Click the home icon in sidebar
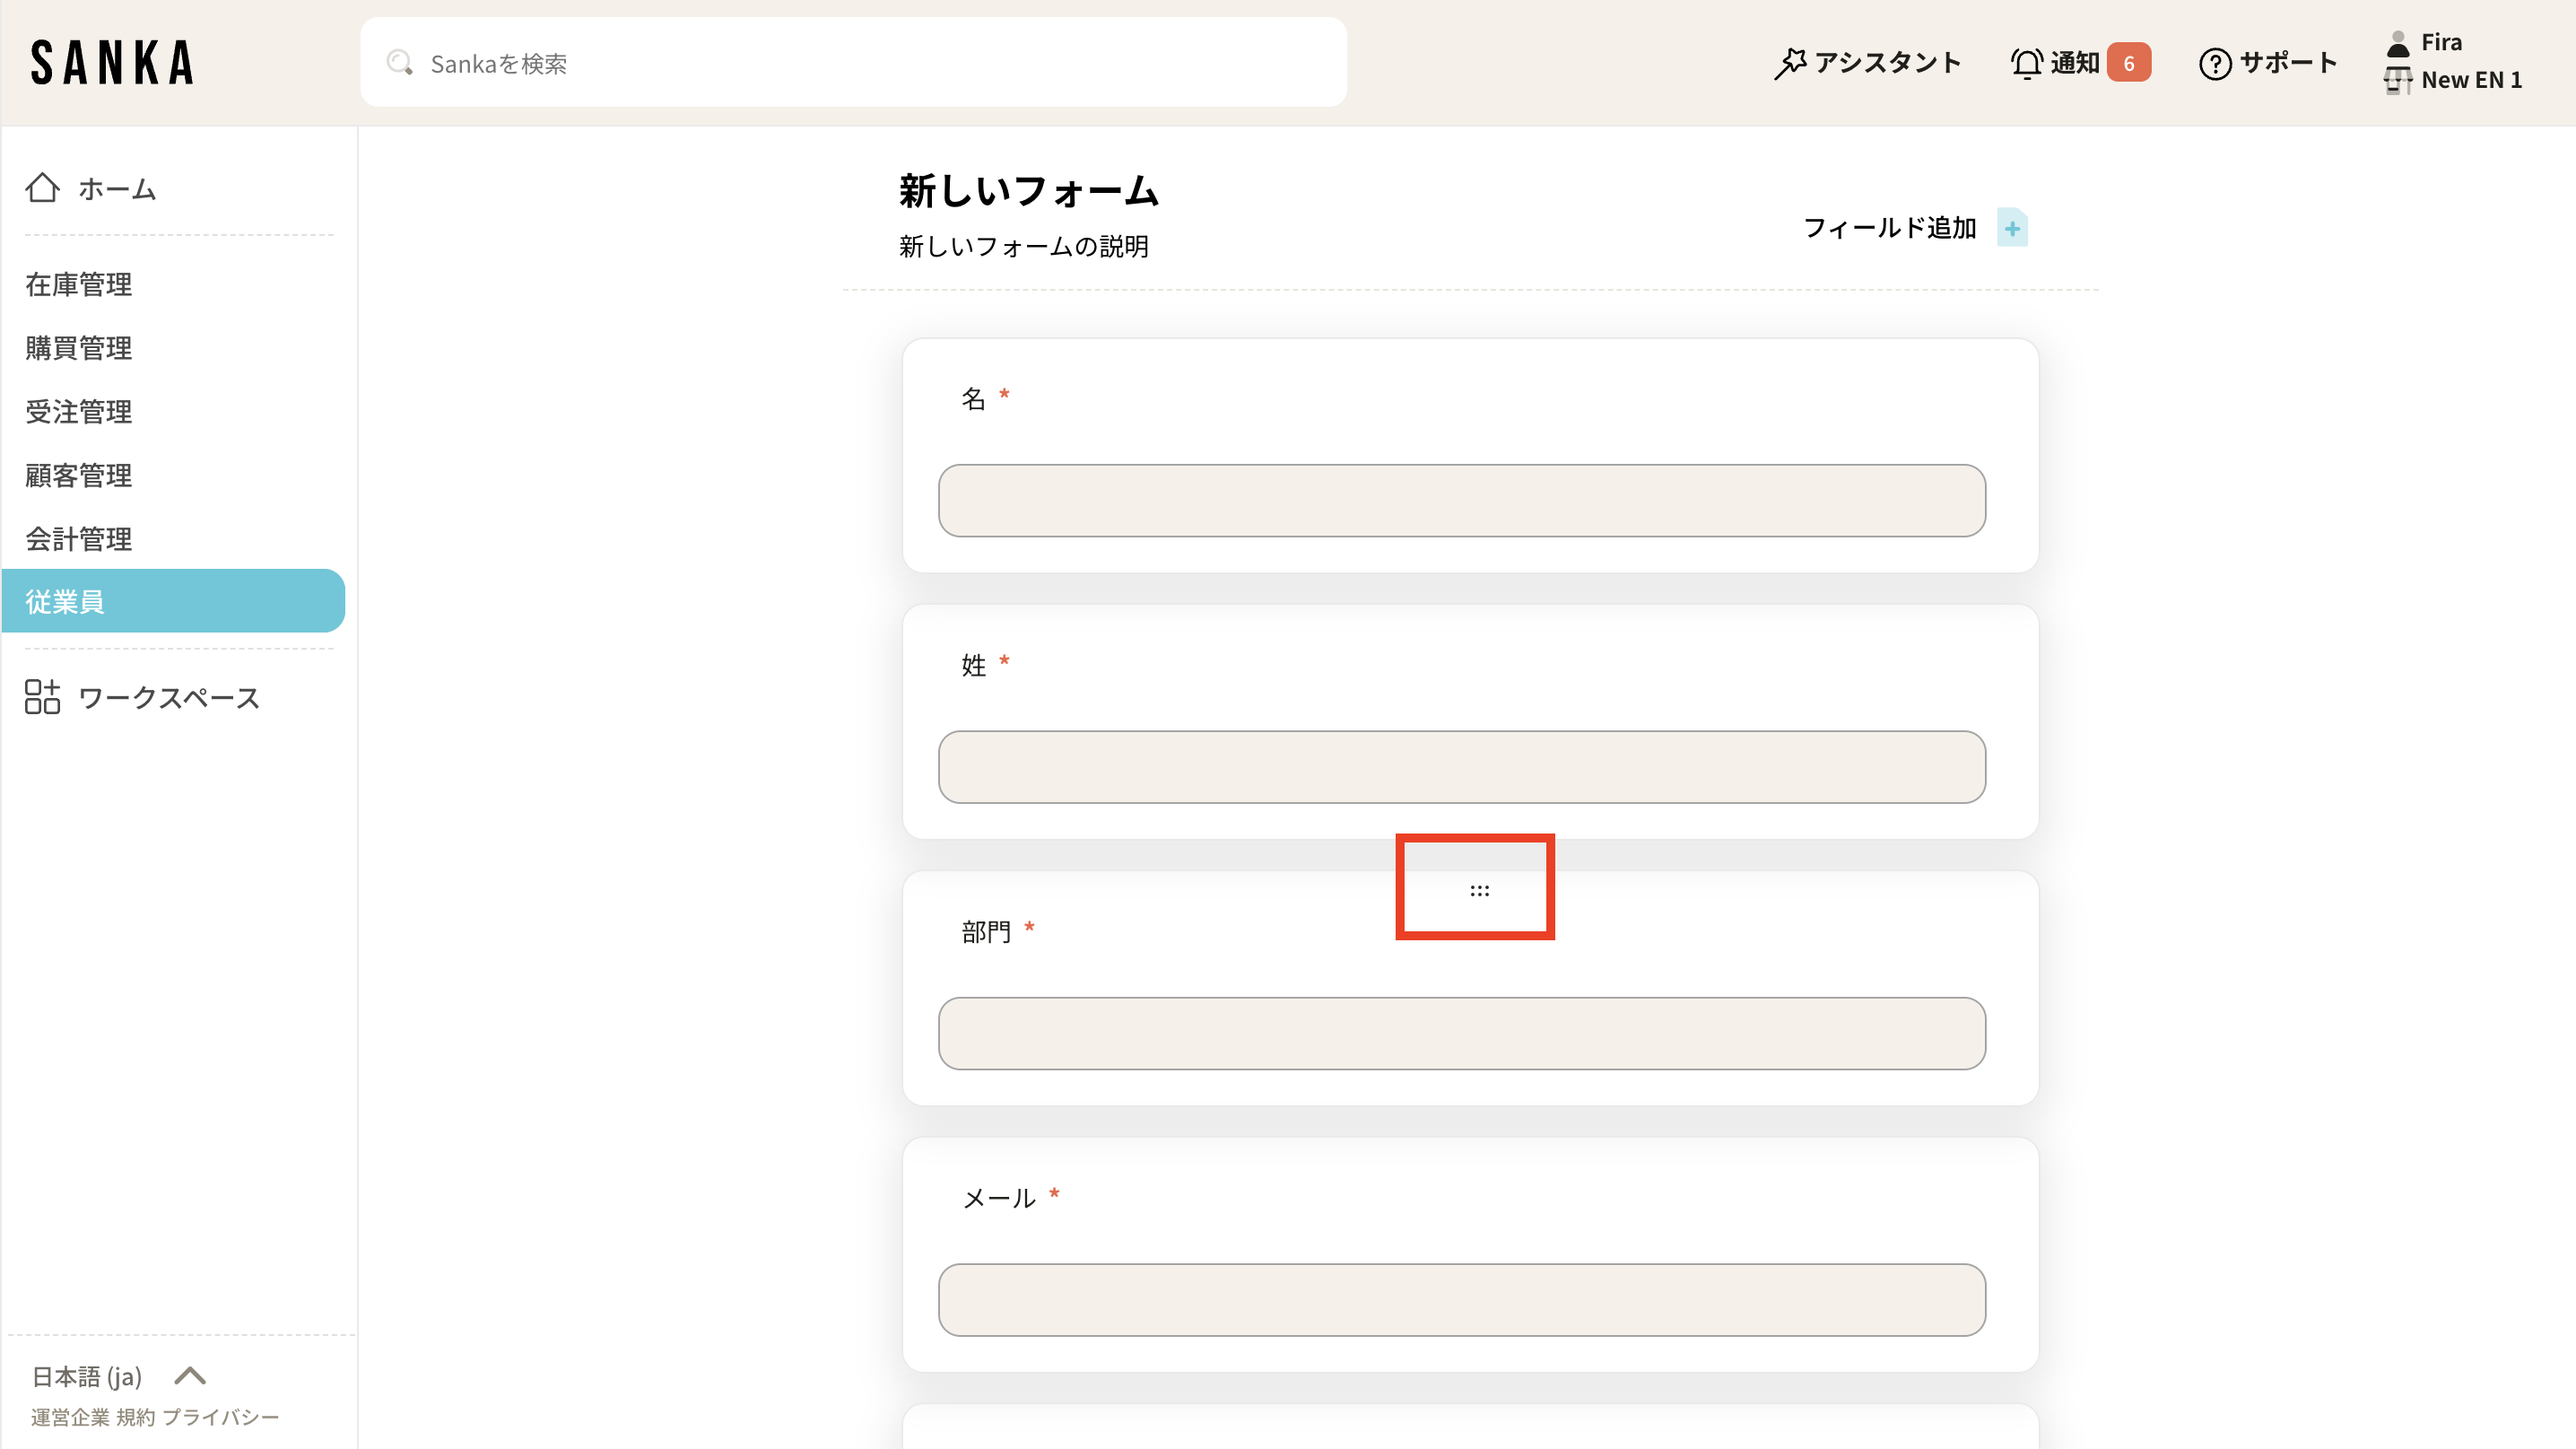 pyautogui.click(x=43, y=188)
